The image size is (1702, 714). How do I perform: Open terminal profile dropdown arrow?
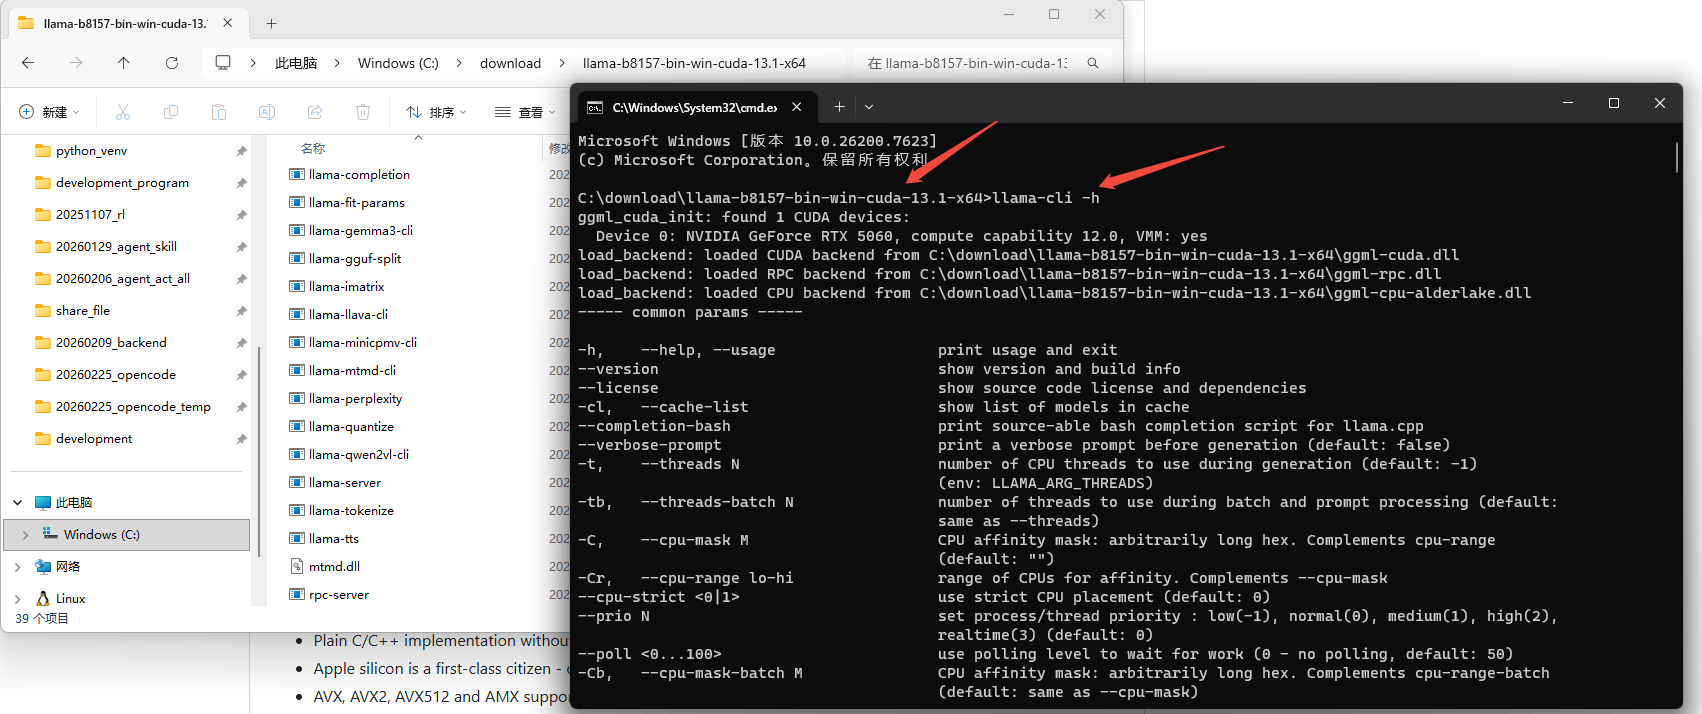click(869, 107)
